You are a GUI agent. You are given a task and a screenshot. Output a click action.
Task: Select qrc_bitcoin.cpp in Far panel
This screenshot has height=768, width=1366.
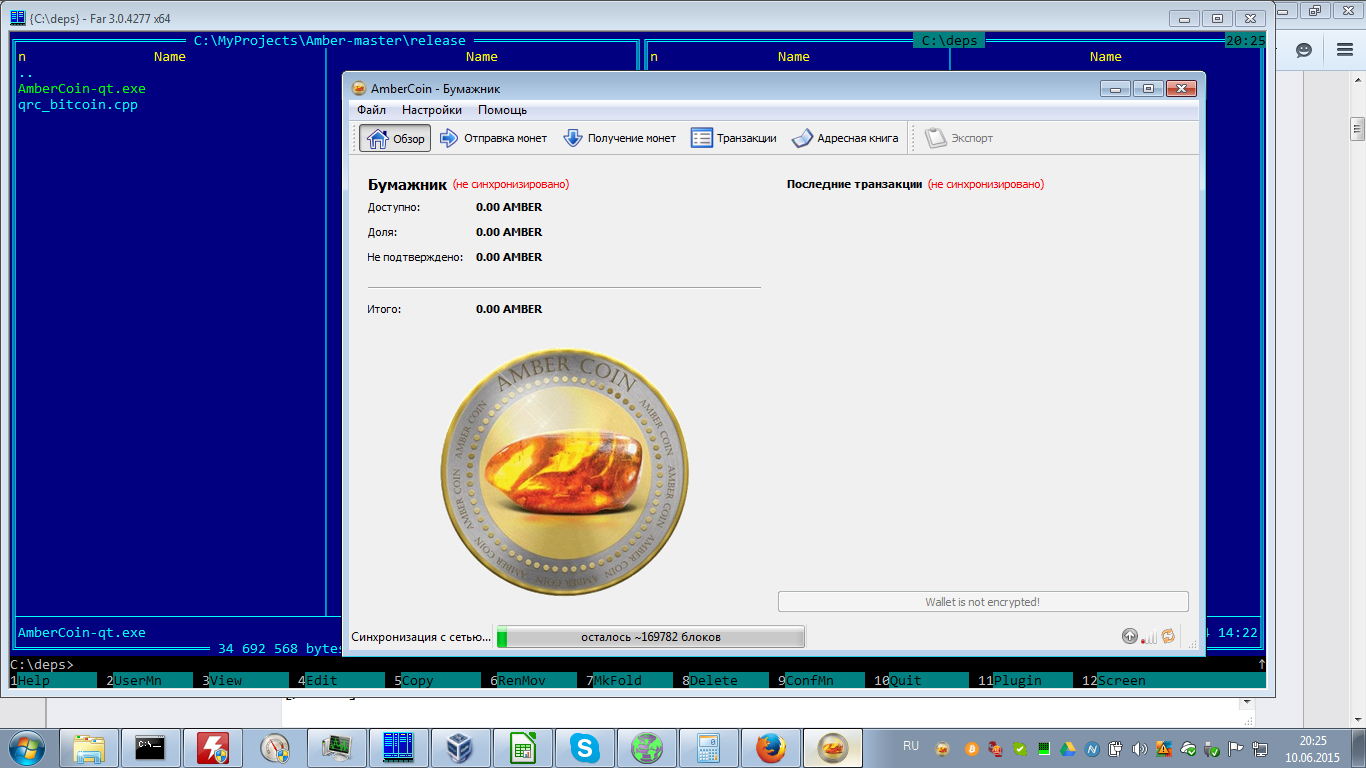tap(78, 105)
